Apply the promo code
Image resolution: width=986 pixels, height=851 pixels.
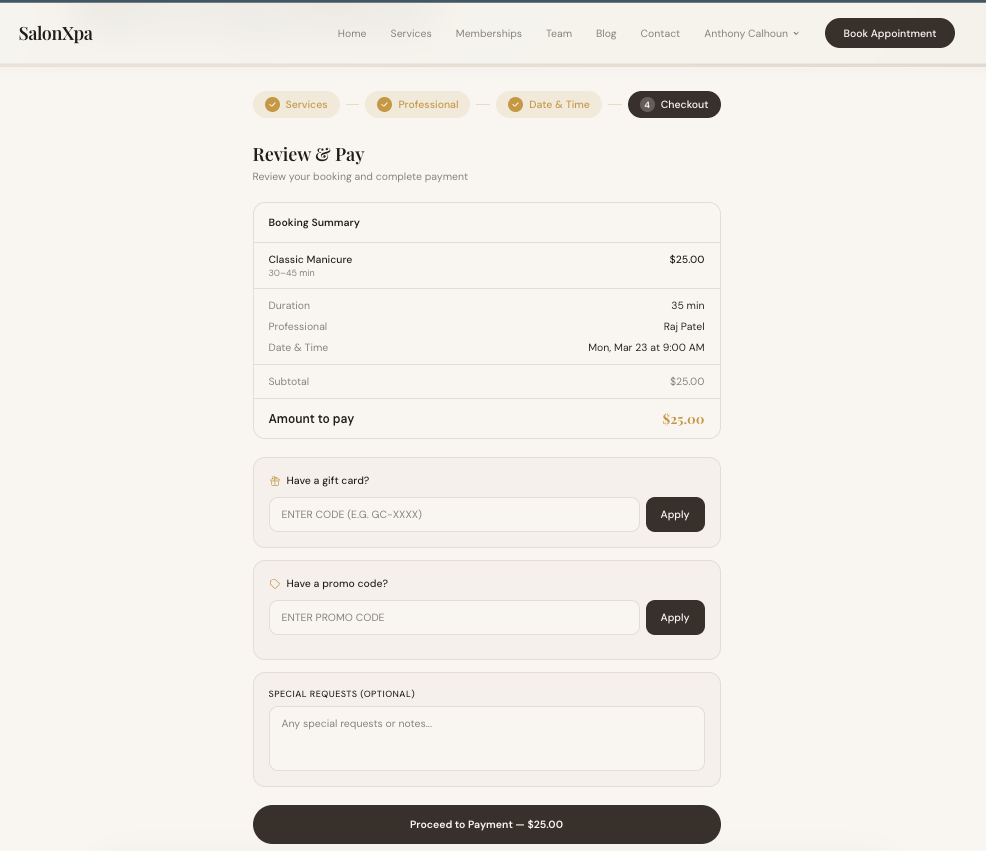coord(675,617)
